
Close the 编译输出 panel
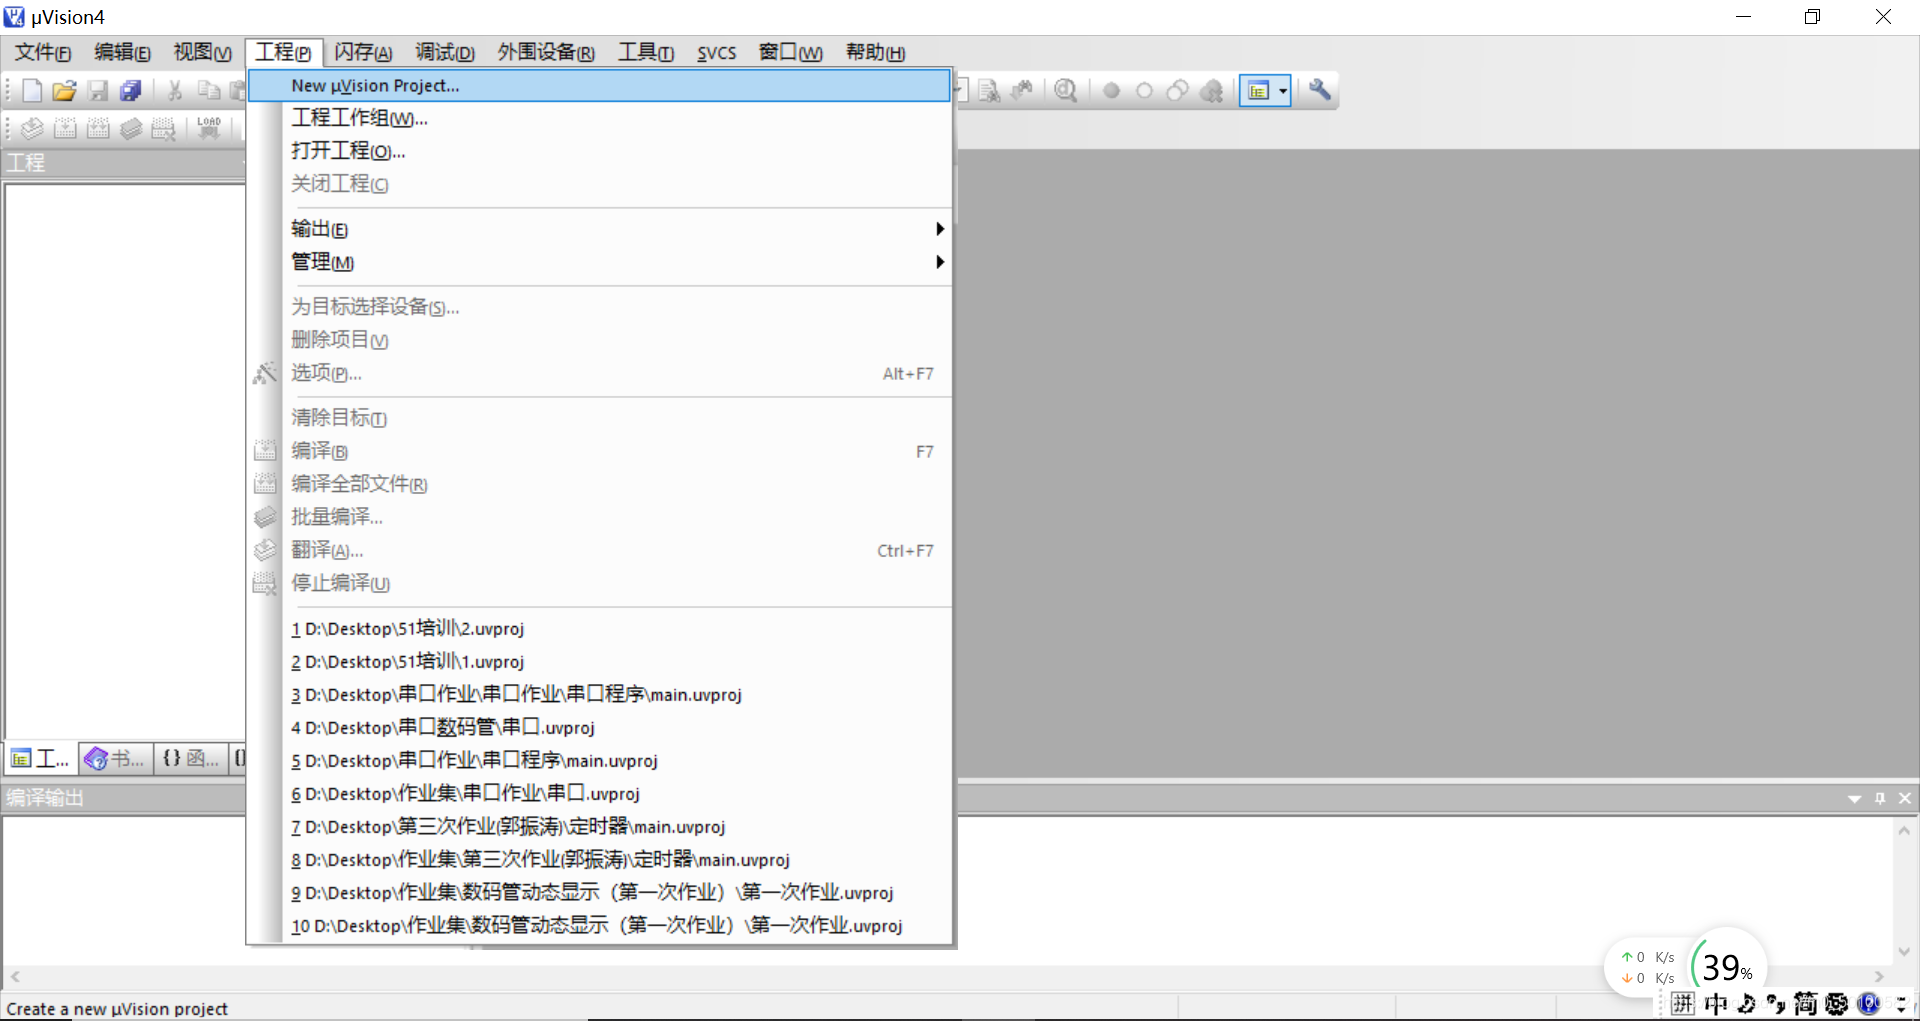coord(1905,798)
